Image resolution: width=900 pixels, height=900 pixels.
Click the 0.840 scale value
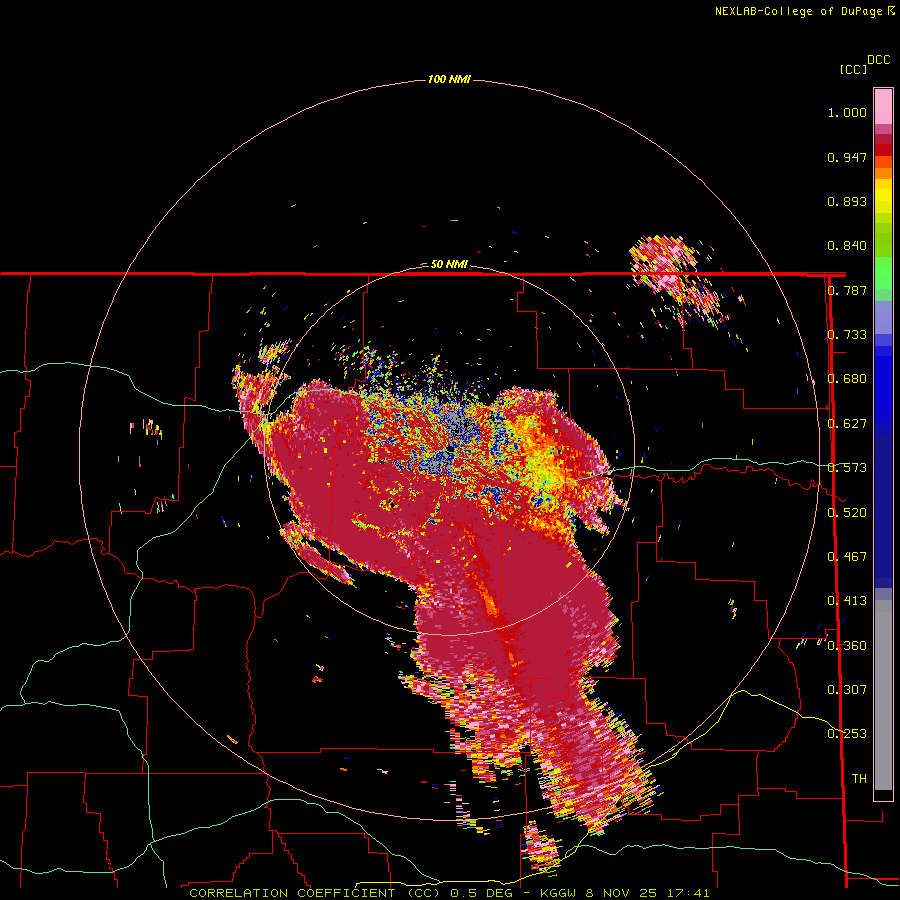pos(847,246)
